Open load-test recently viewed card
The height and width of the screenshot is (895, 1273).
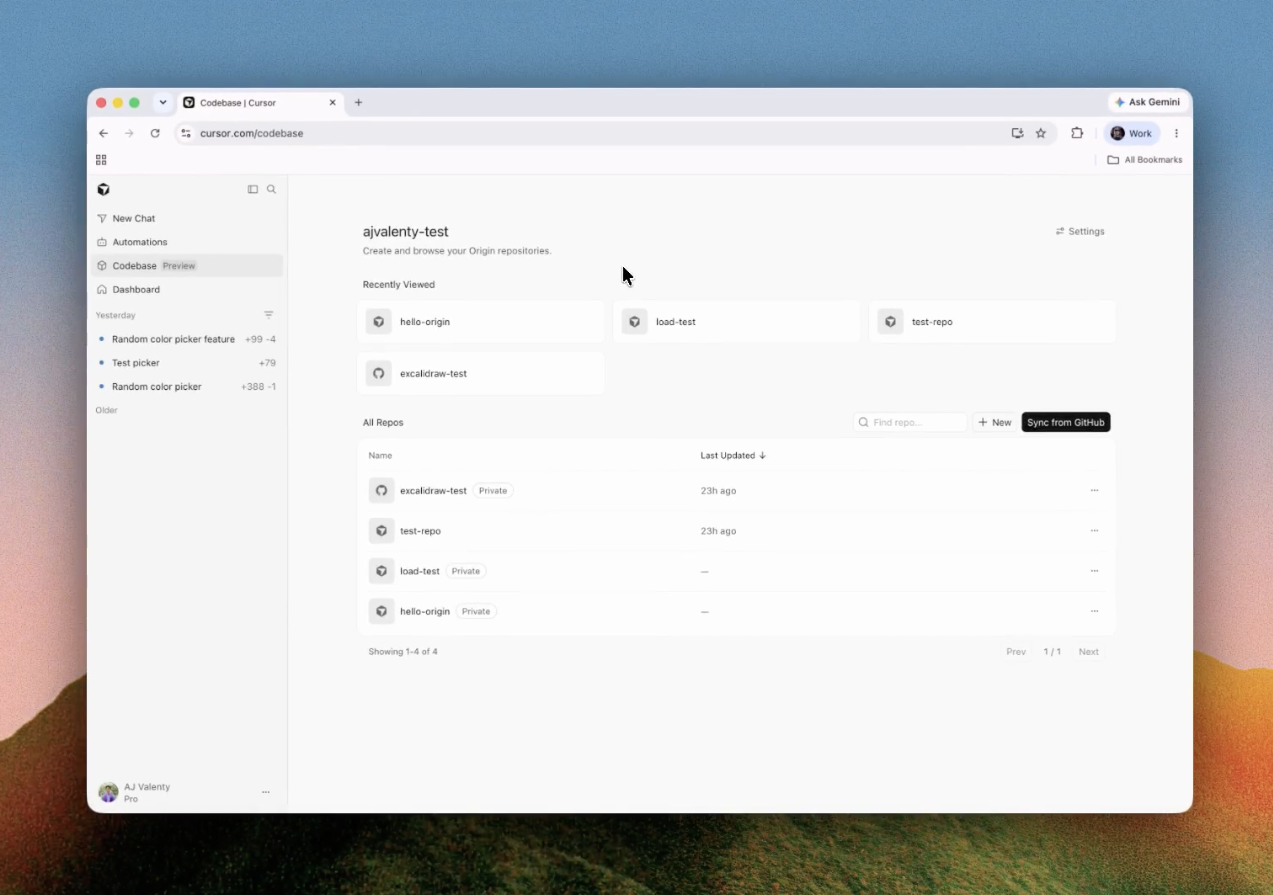coord(737,322)
